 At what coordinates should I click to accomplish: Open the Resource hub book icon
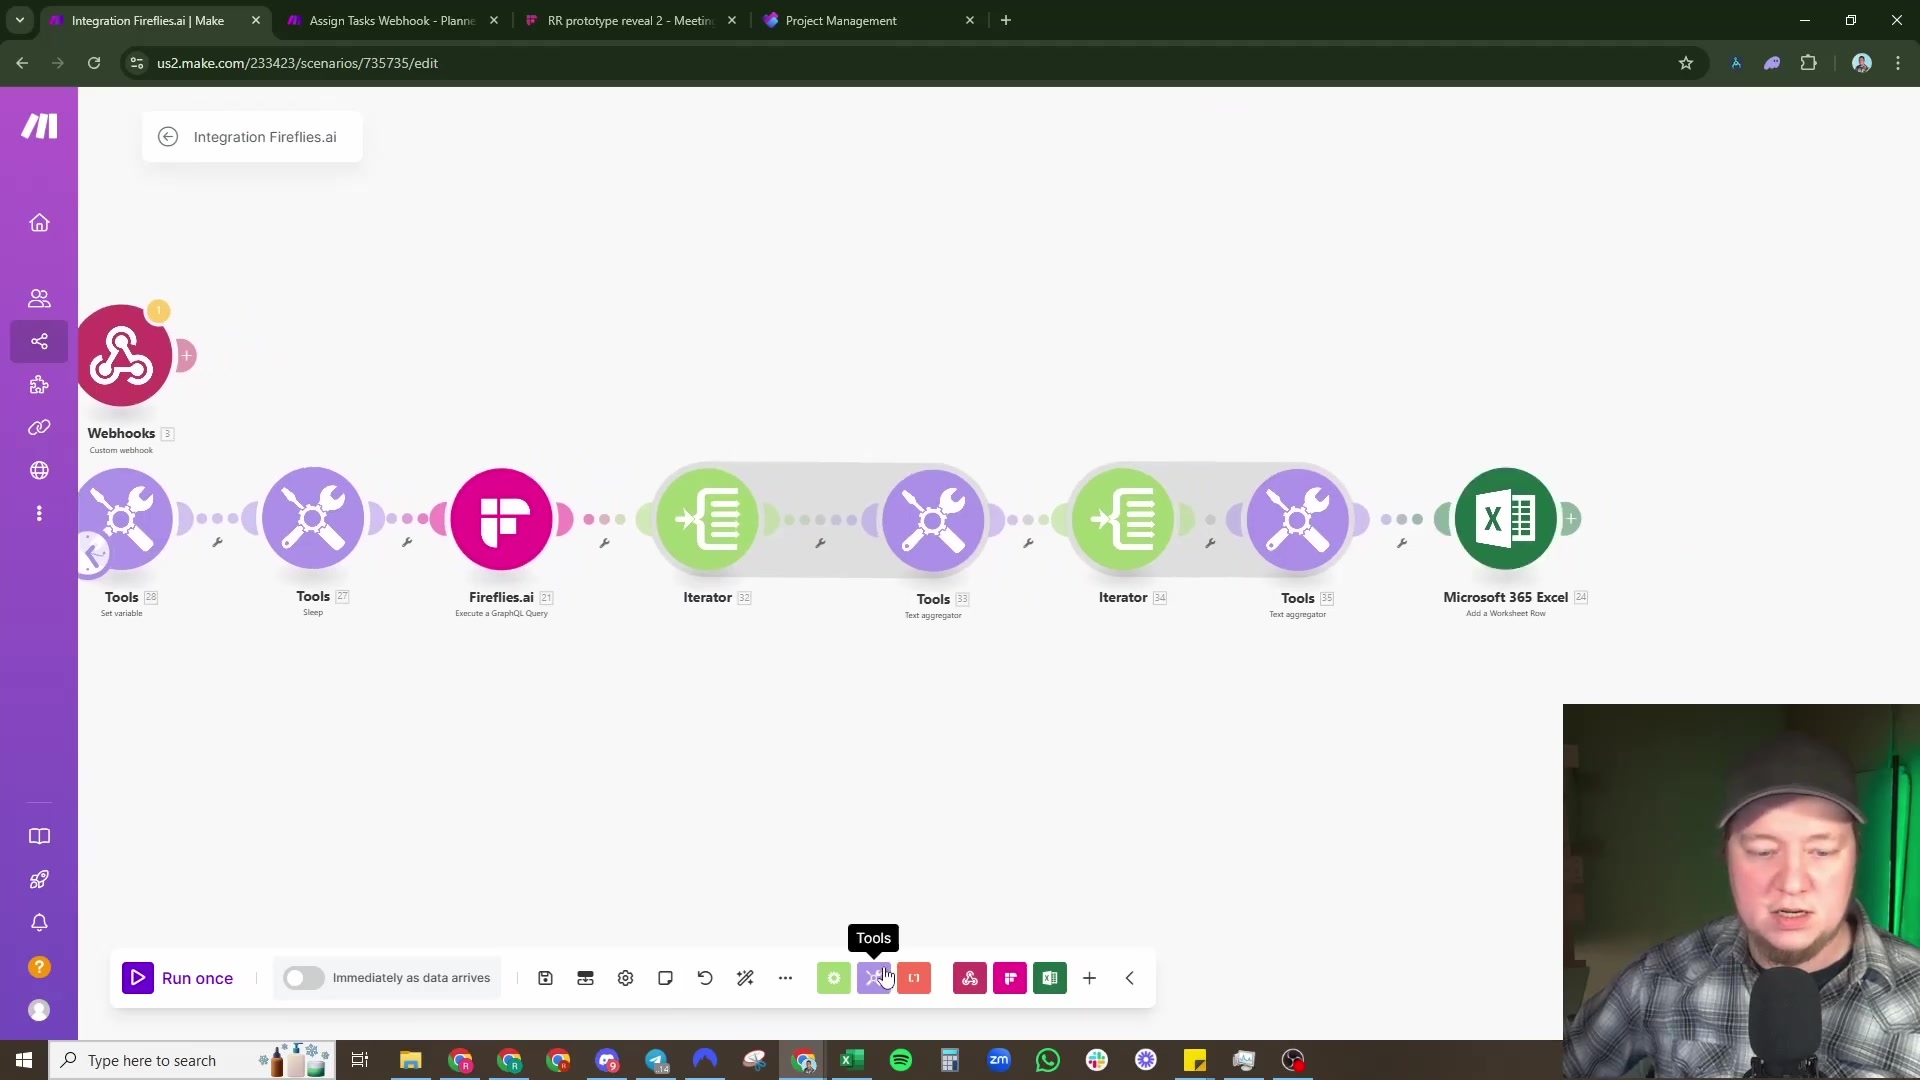[39, 836]
